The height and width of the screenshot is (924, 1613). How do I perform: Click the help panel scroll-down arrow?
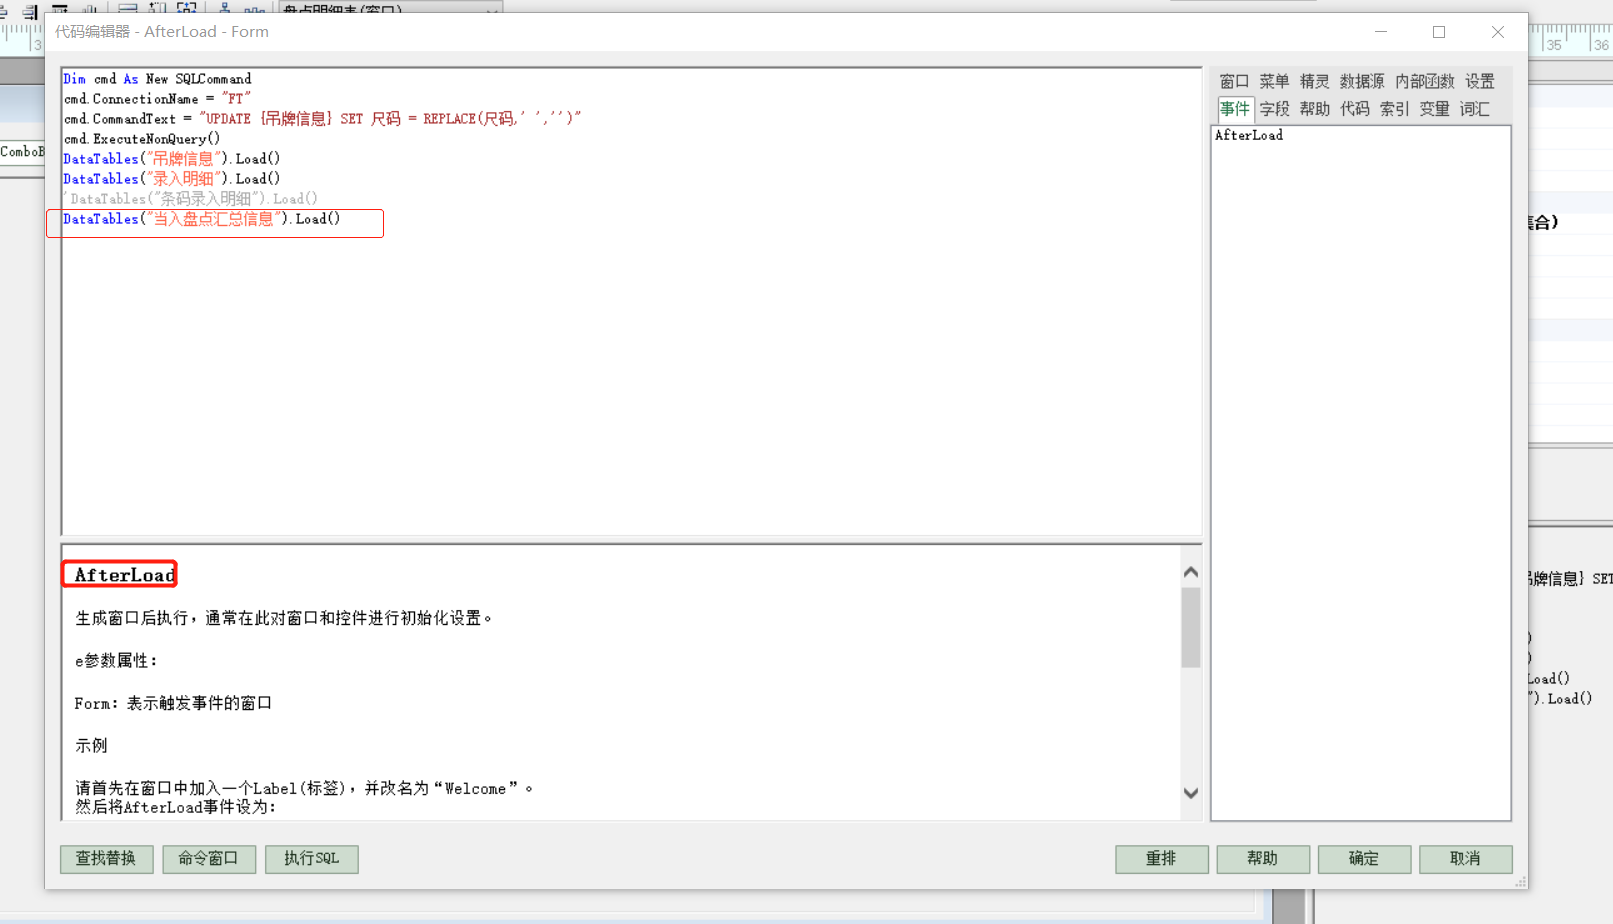[1190, 793]
